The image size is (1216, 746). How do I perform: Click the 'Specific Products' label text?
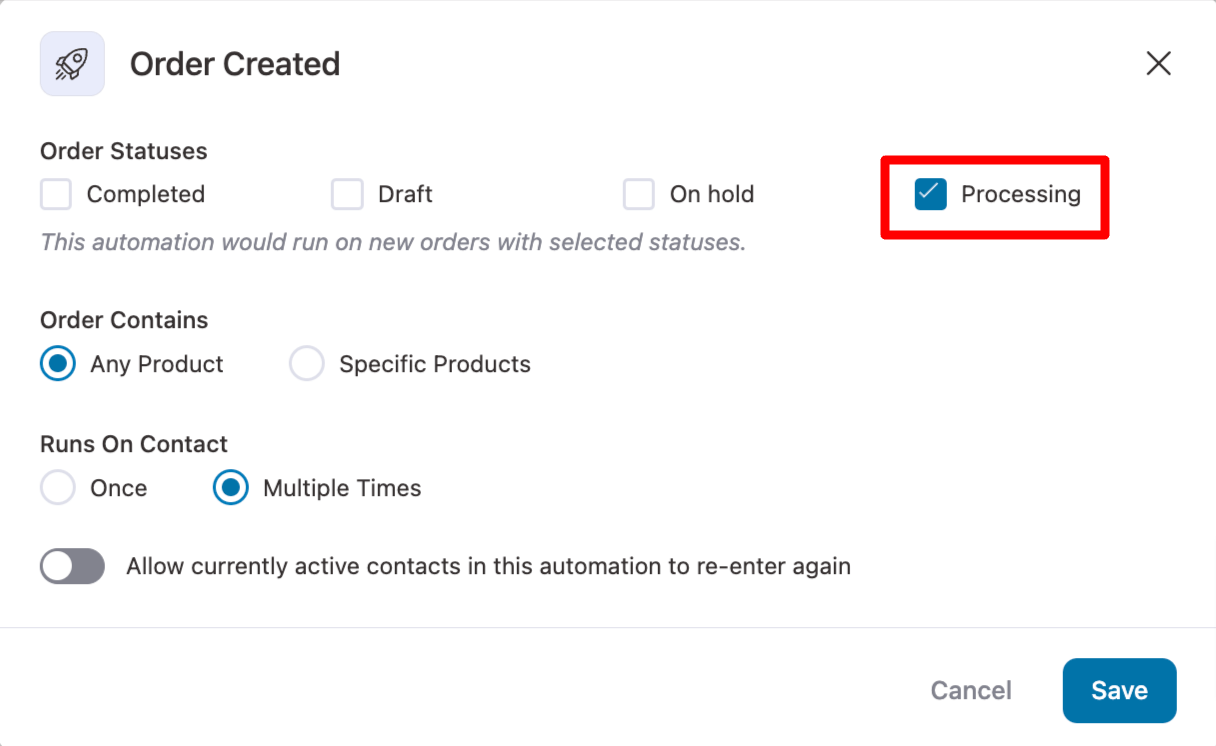pos(435,364)
